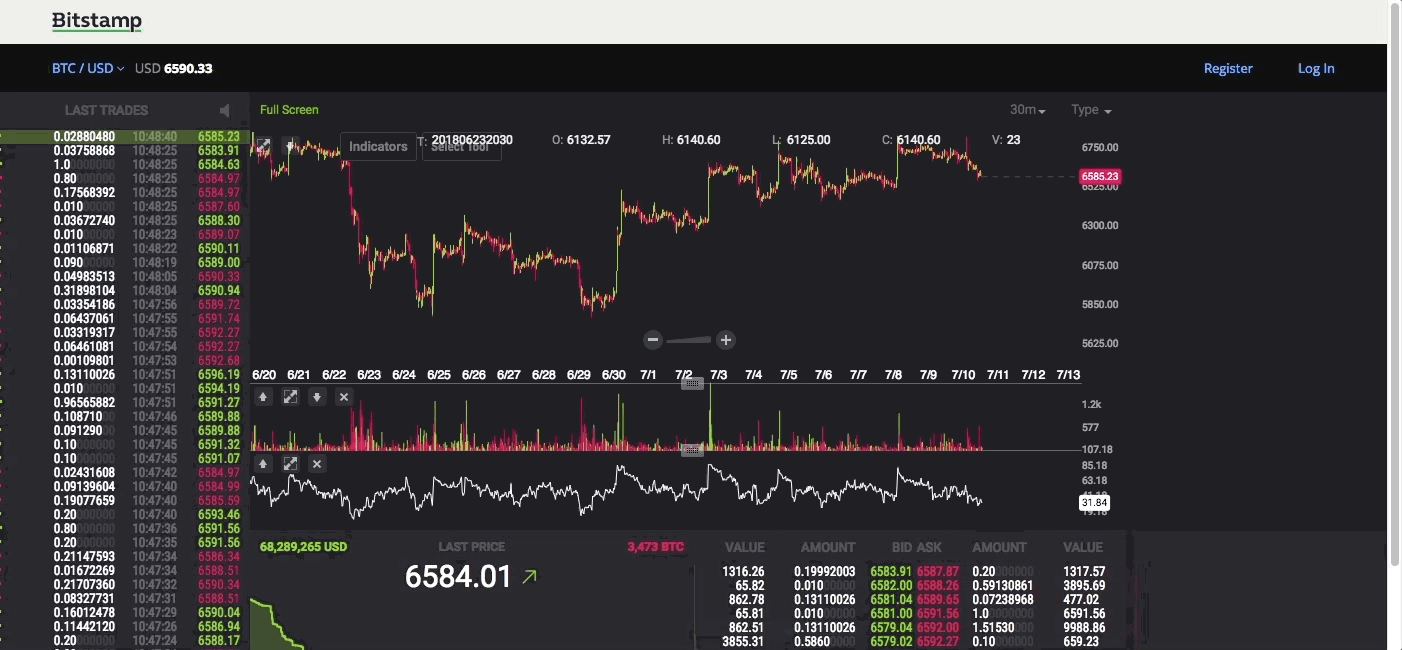1402x650 pixels.
Task: Click 3,473 BTC volume total
Action: click(x=656, y=547)
